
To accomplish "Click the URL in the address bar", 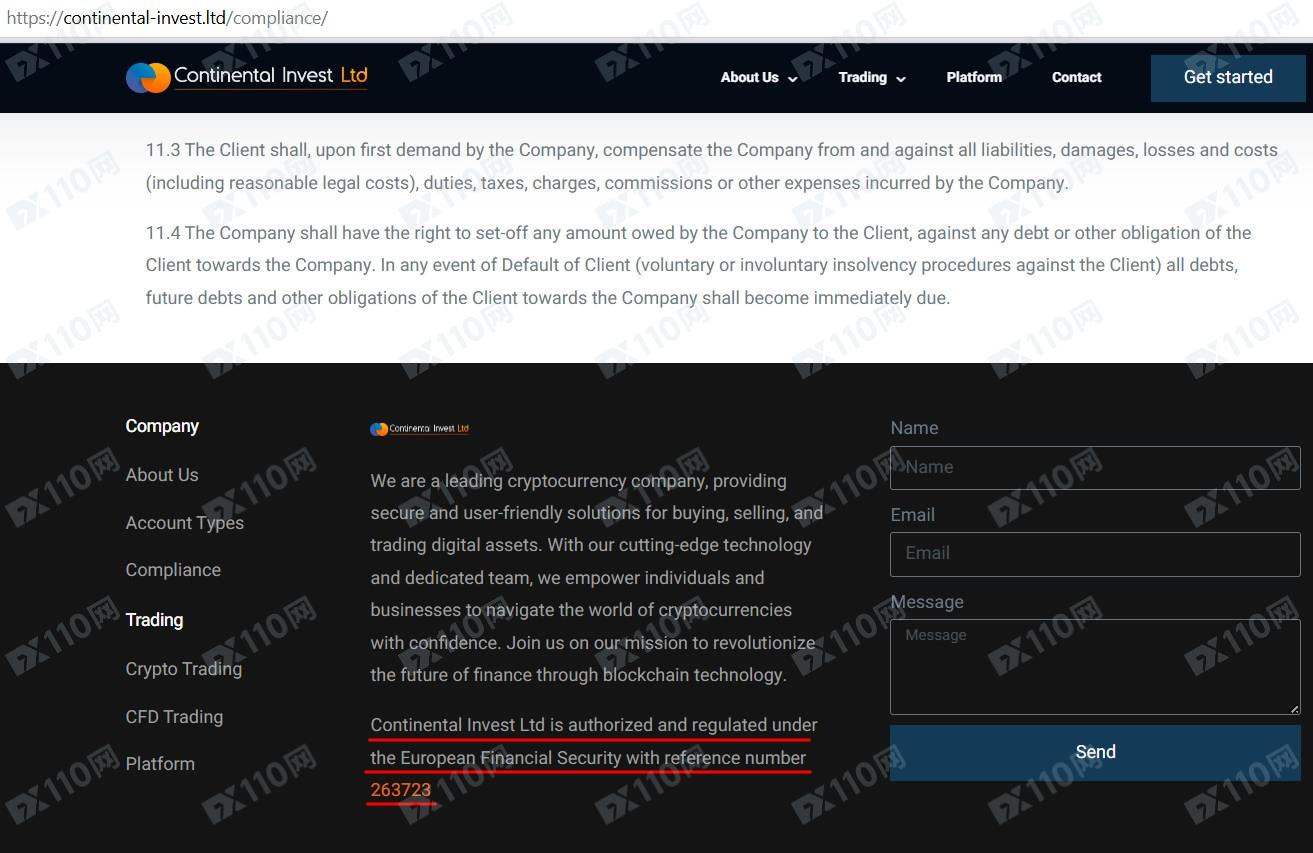I will (x=167, y=18).
